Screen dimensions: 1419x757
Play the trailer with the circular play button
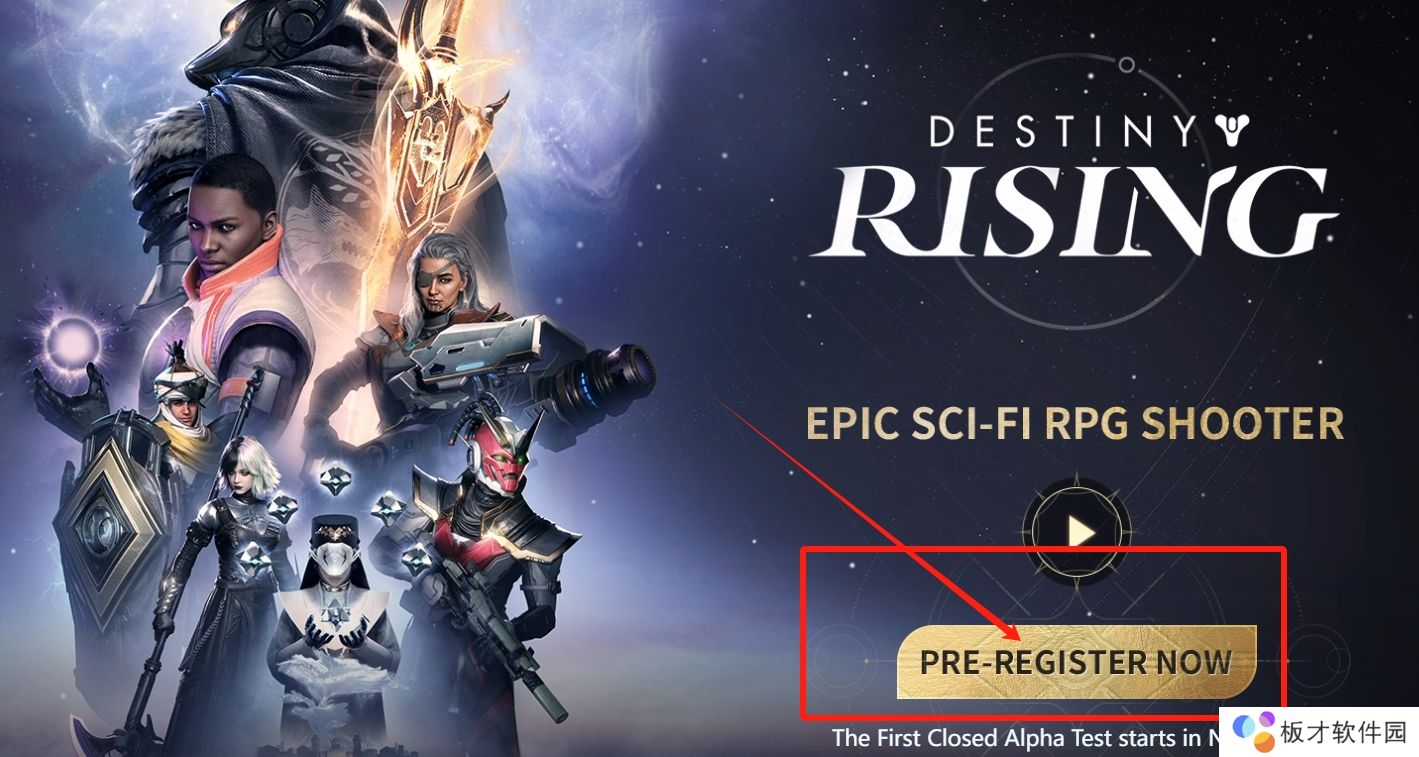[1078, 532]
